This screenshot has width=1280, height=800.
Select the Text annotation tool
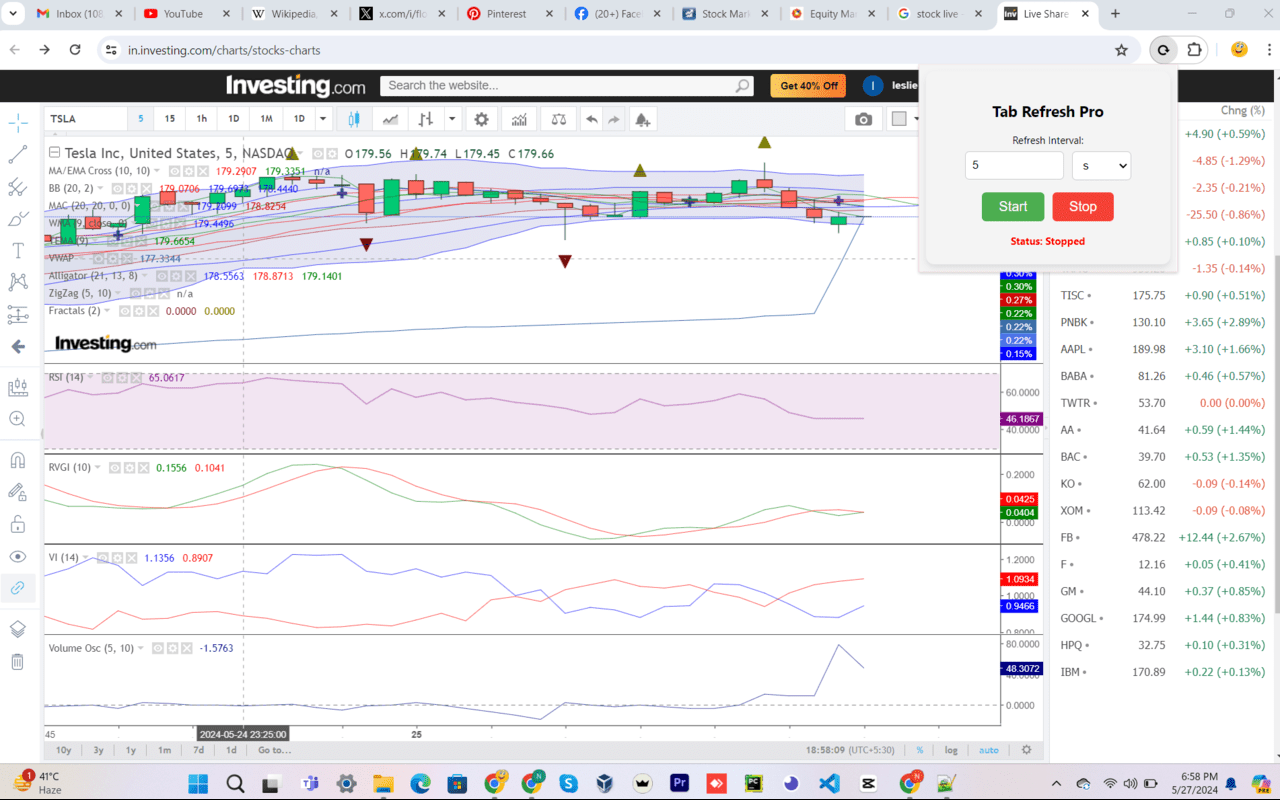(x=18, y=250)
